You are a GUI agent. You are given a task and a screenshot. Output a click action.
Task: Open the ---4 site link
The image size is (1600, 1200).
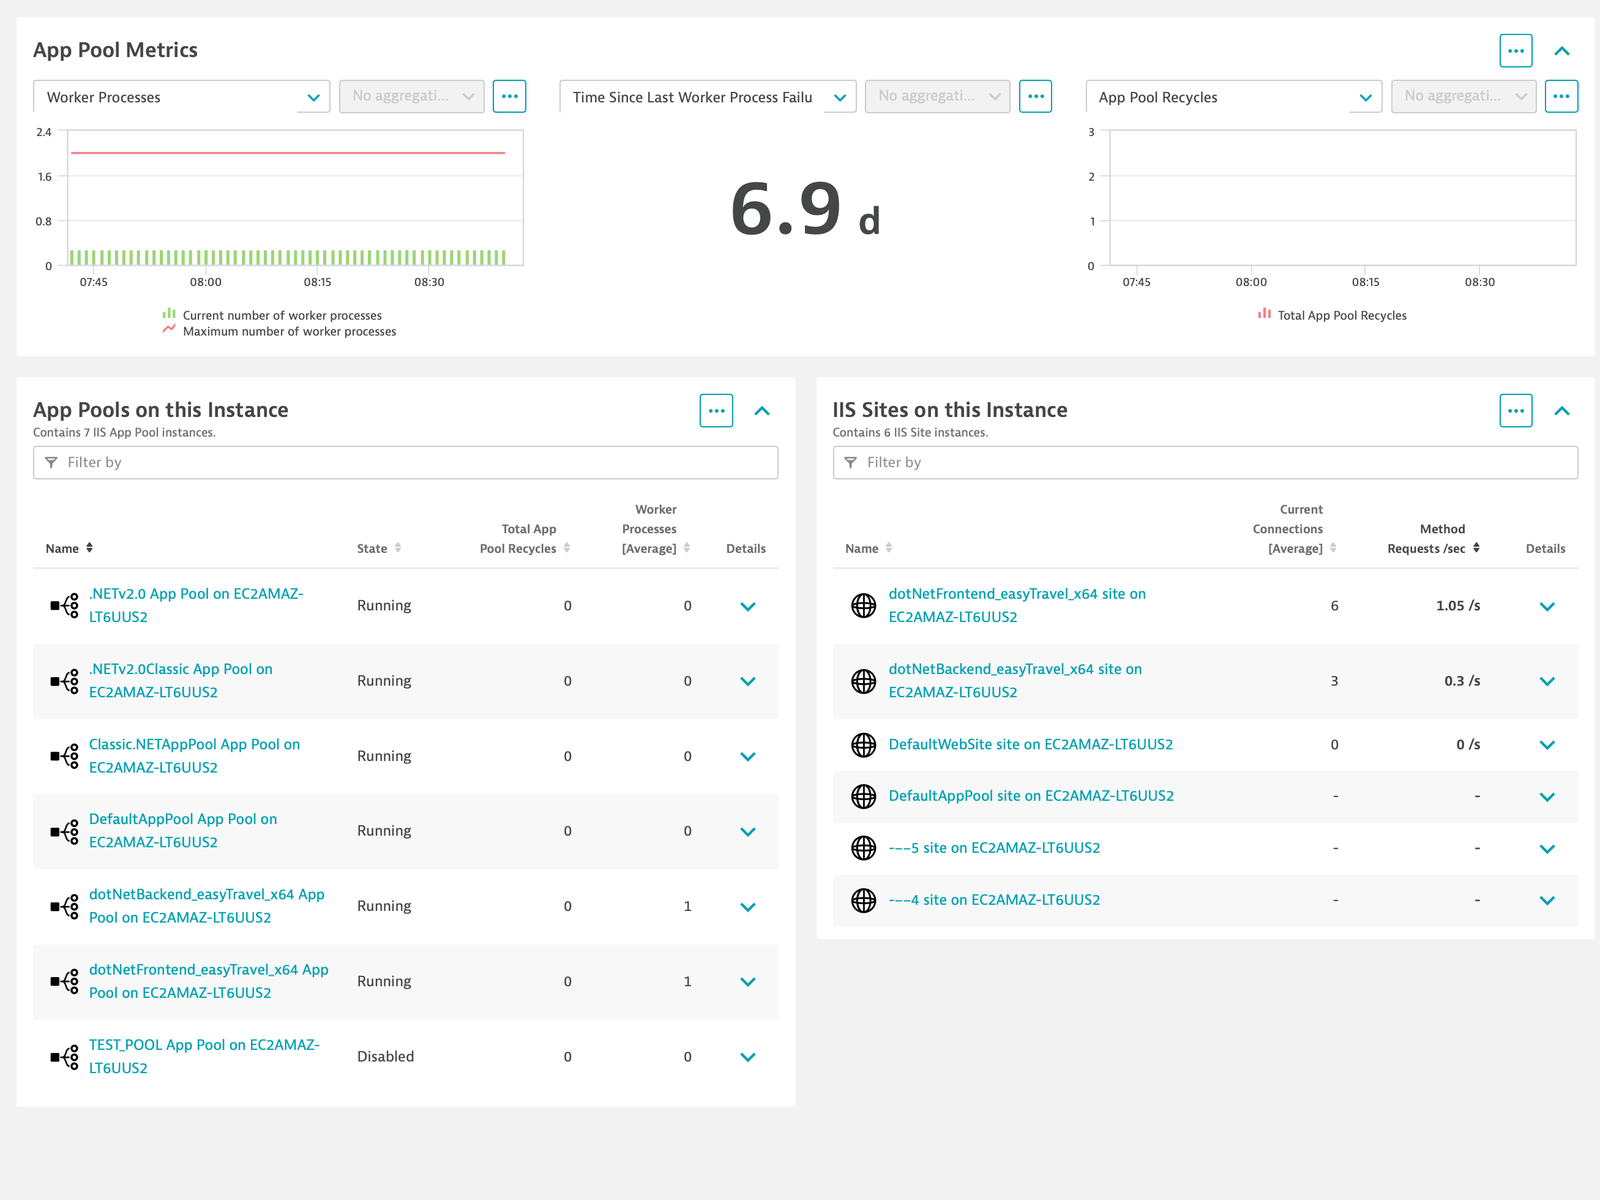point(994,901)
